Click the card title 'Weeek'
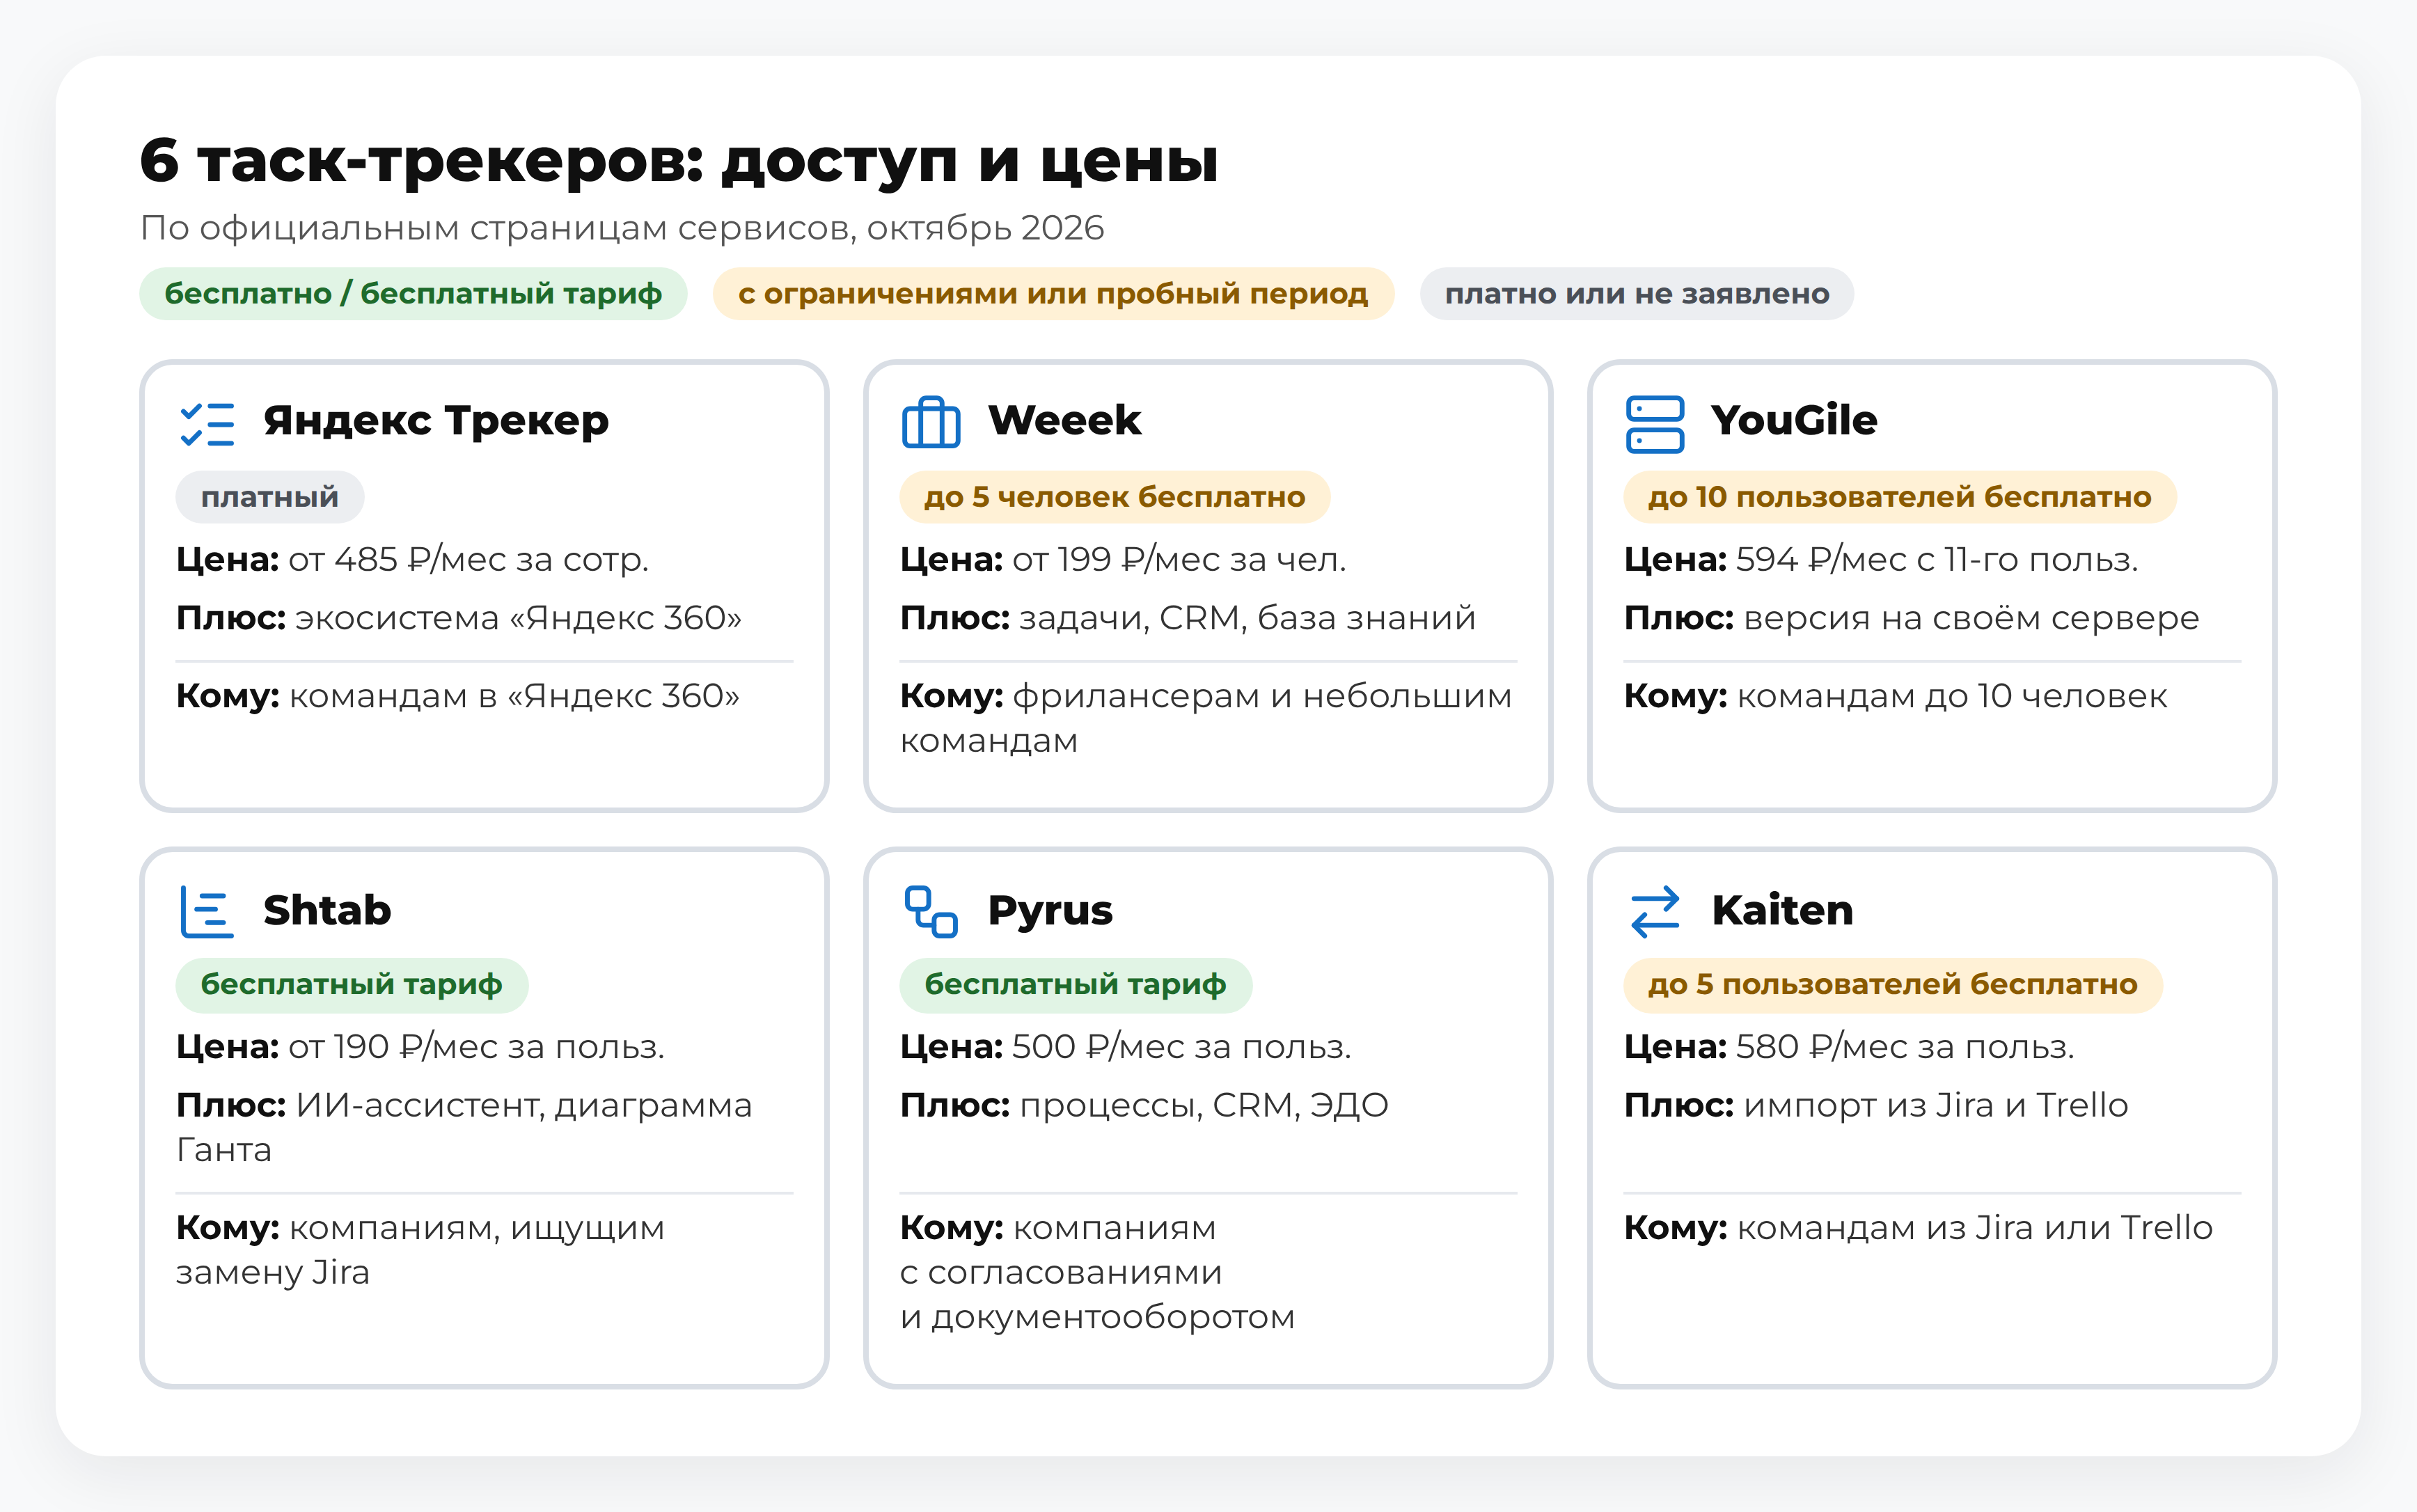The height and width of the screenshot is (1512, 2417). pyautogui.click(x=1064, y=421)
